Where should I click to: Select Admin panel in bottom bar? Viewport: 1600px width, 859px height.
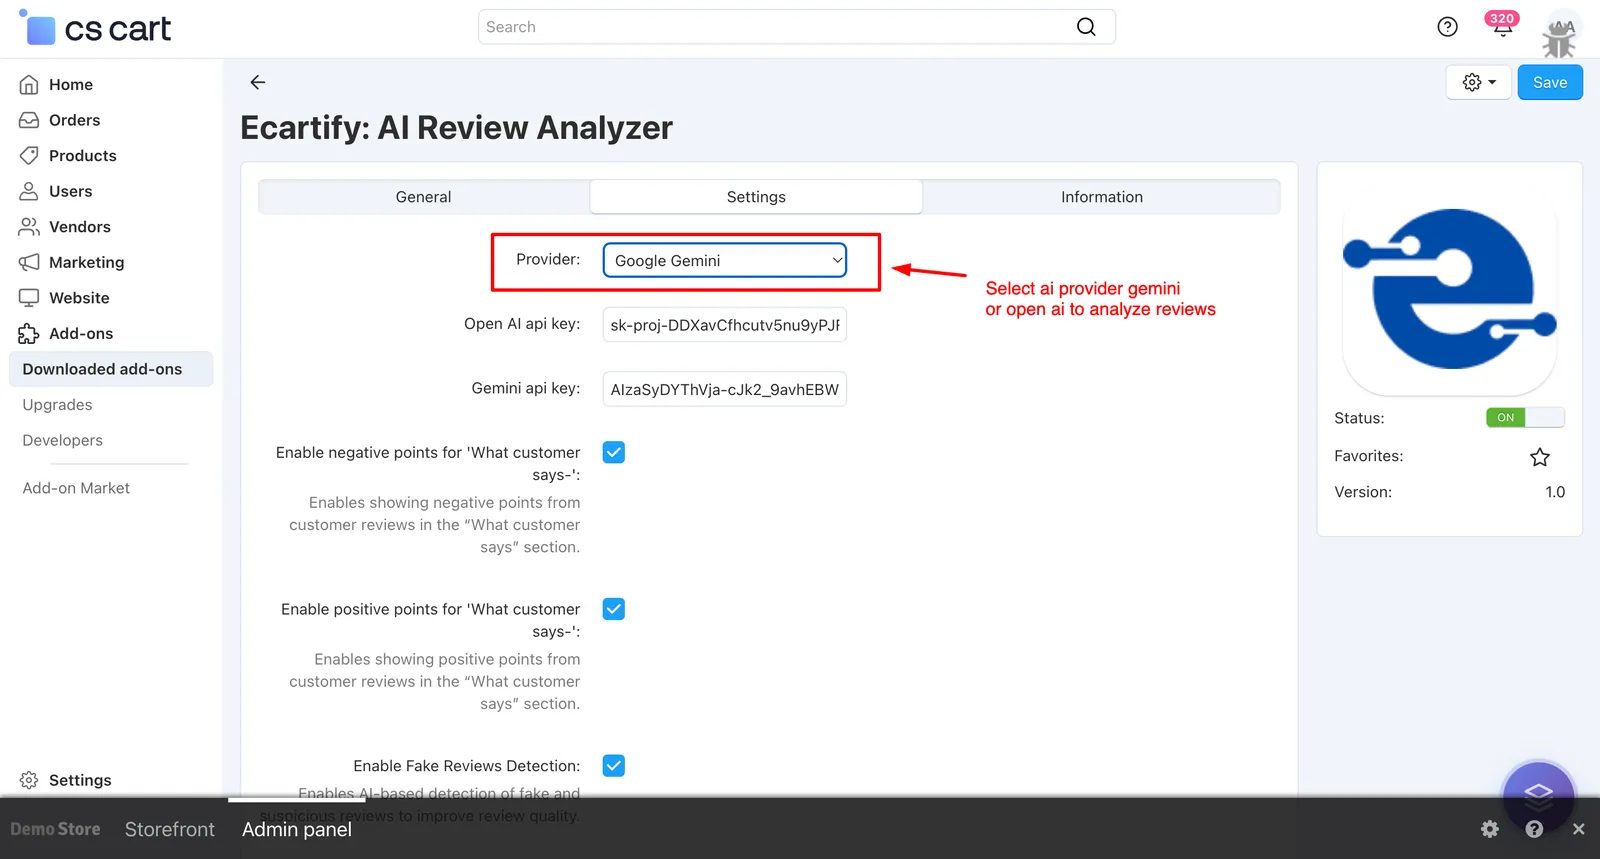[x=297, y=829]
